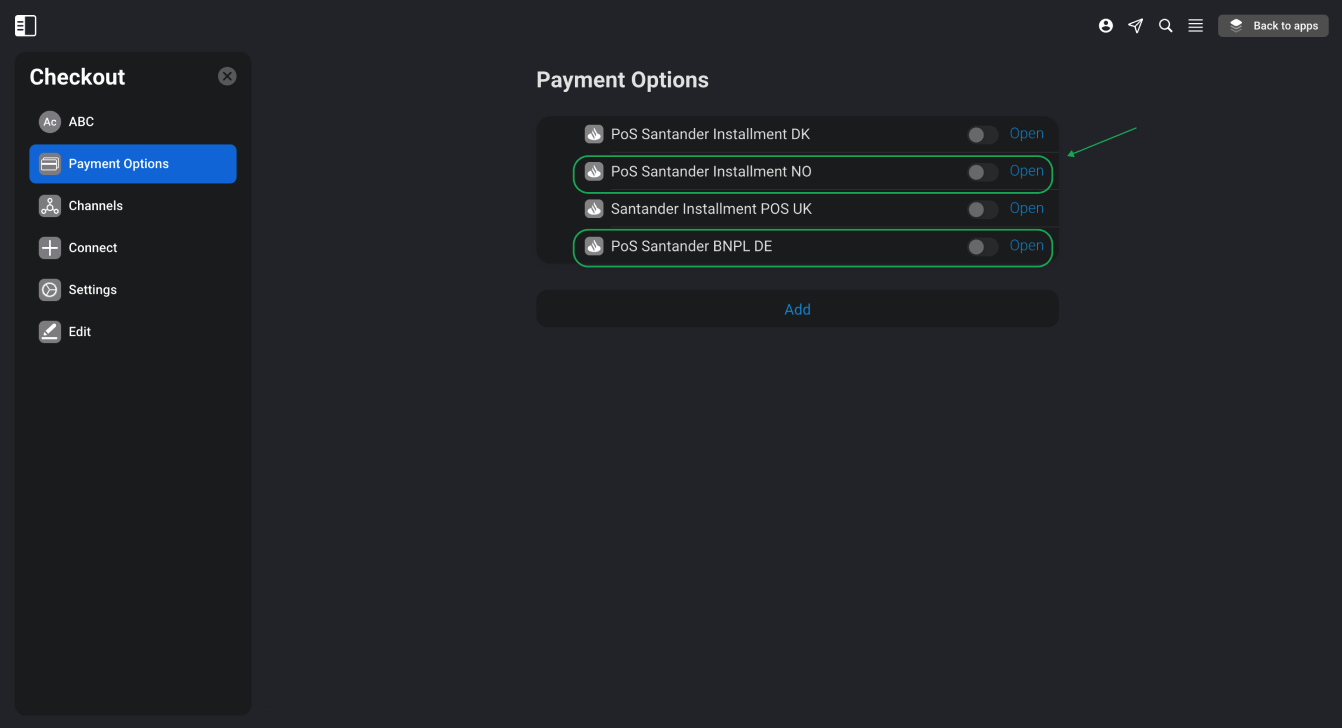Screen dimensions: 1342x728
Task: Open the hamburger menu icon
Action: (x=1196, y=26)
